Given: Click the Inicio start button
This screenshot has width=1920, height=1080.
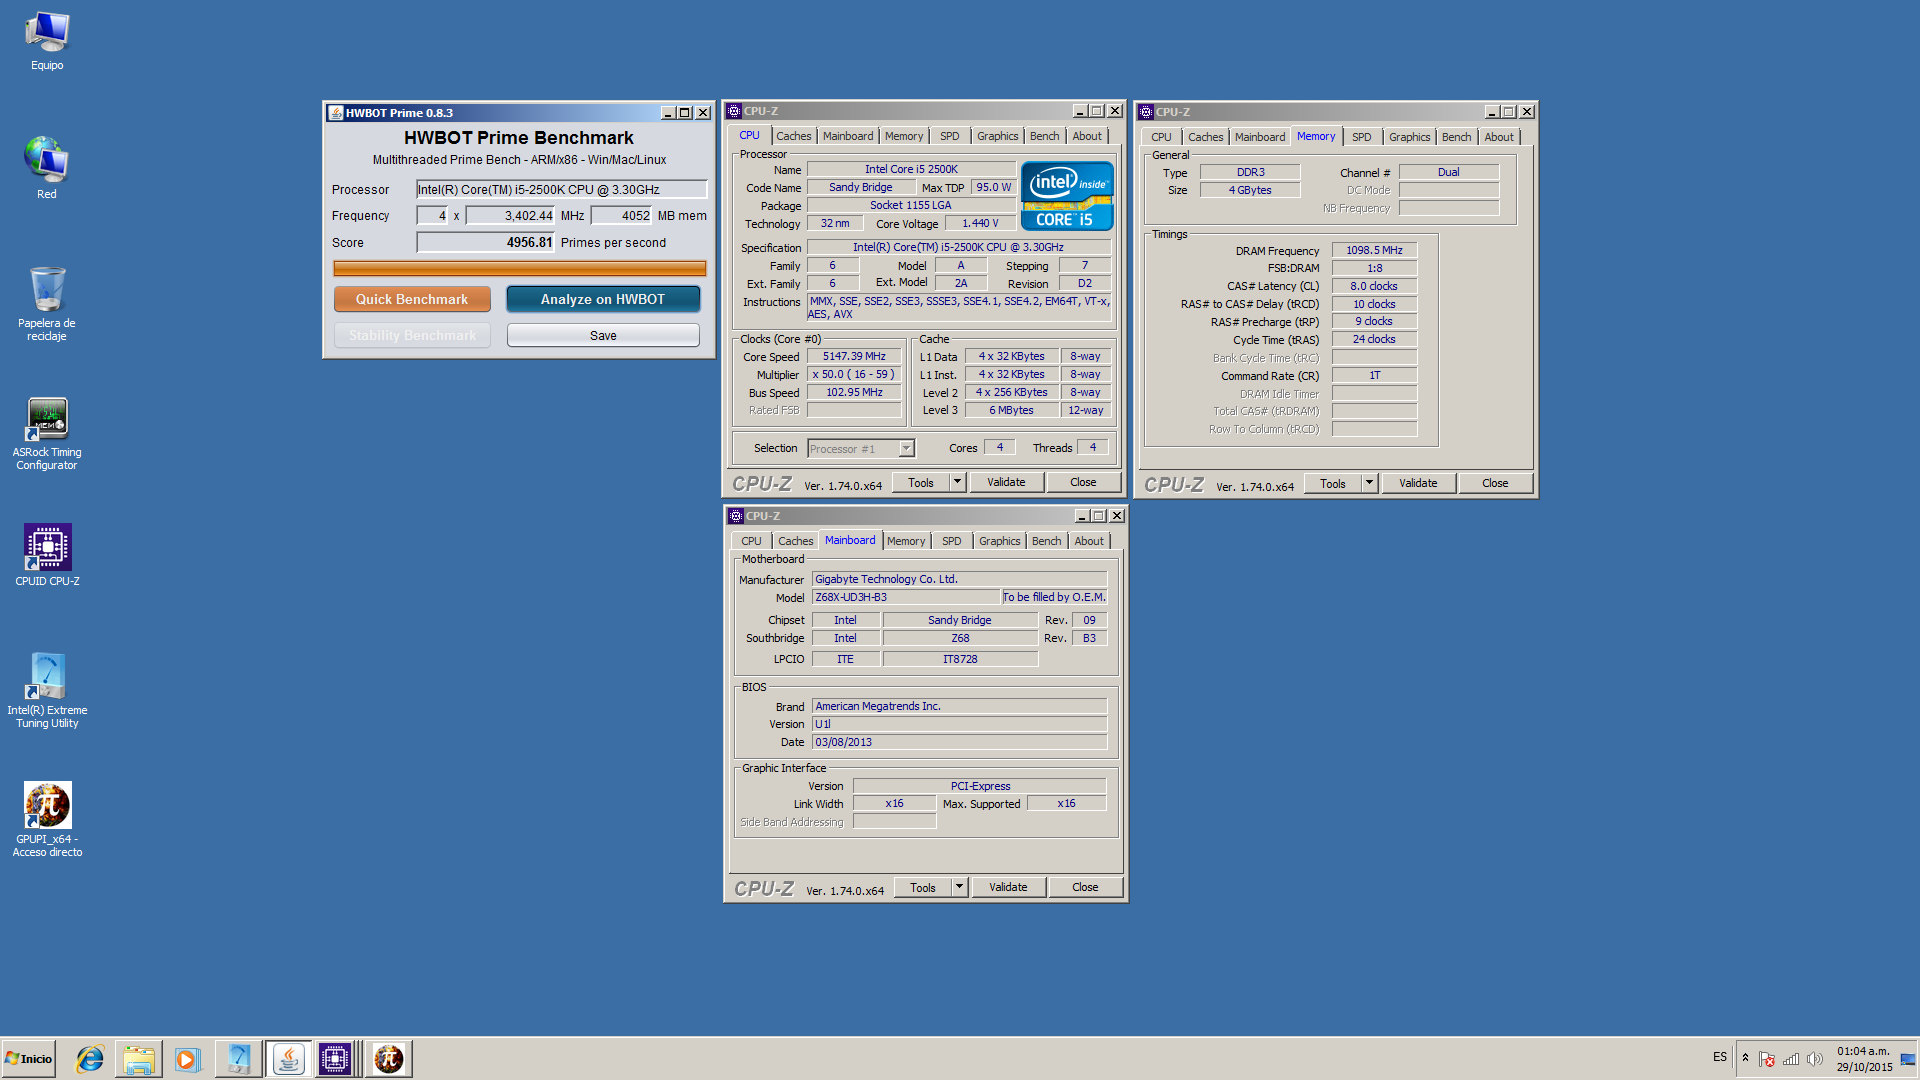Looking at the screenshot, I should click(29, 1059).
